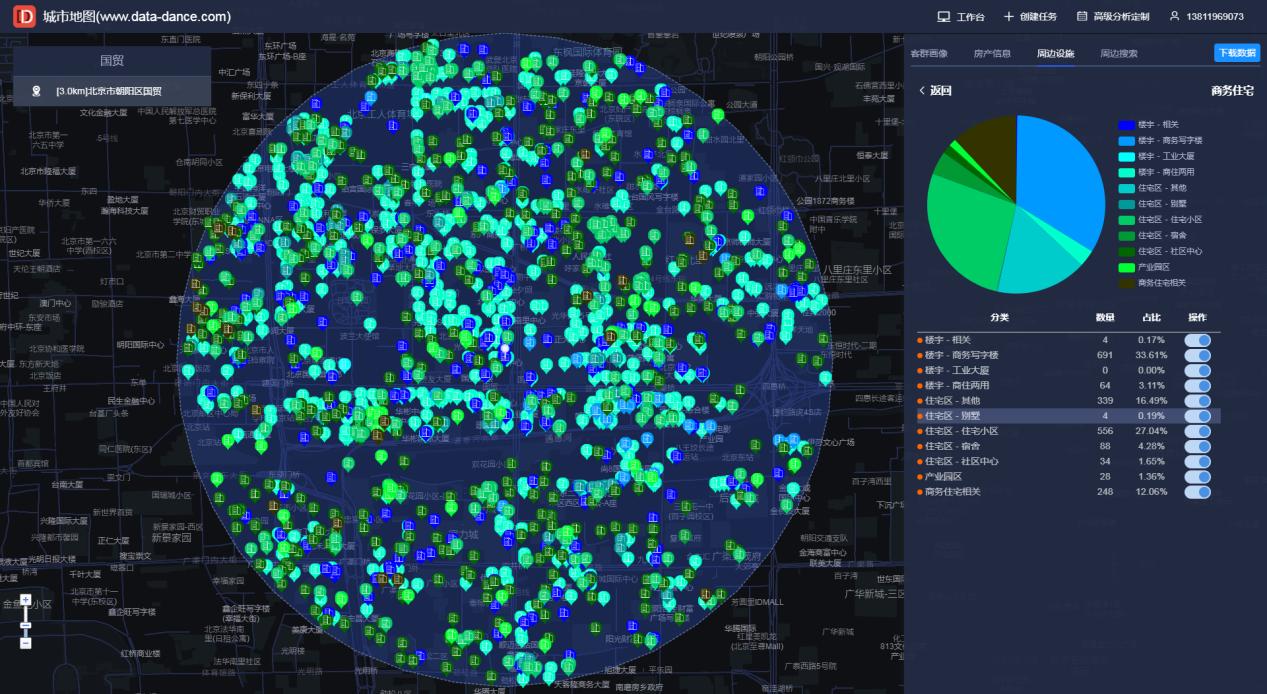The height and width of the screenshot is (694, 1267).
Task: Click the 数量 column header
Action: click(1105, 317)
